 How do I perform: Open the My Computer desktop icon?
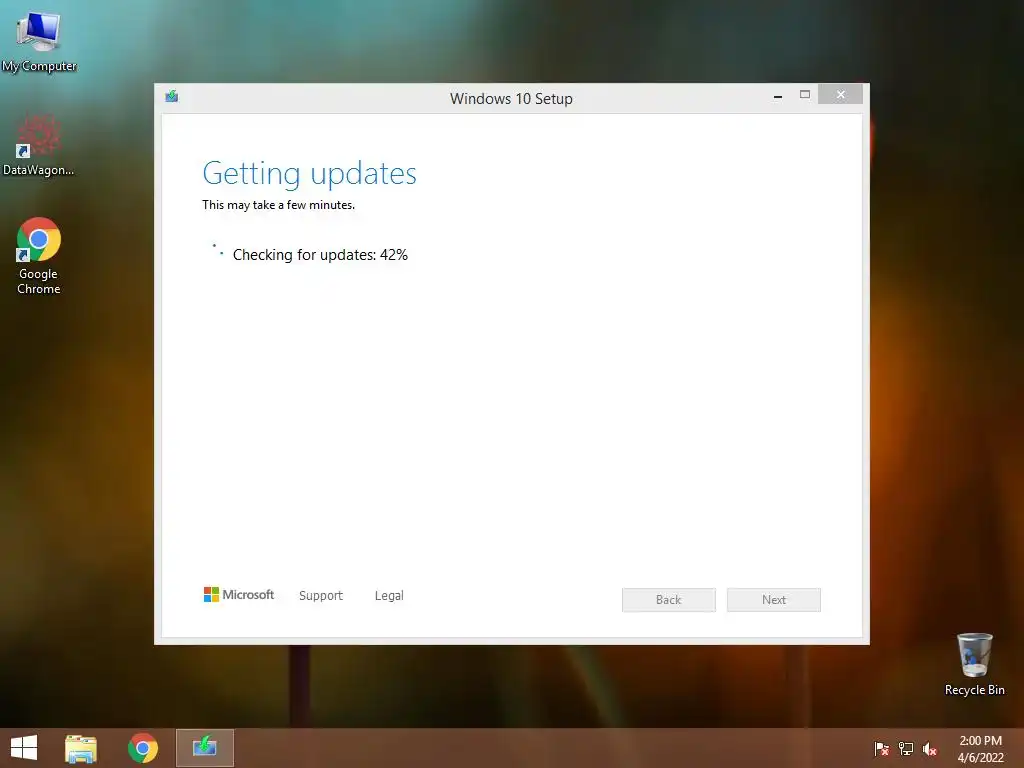(39, 40)
